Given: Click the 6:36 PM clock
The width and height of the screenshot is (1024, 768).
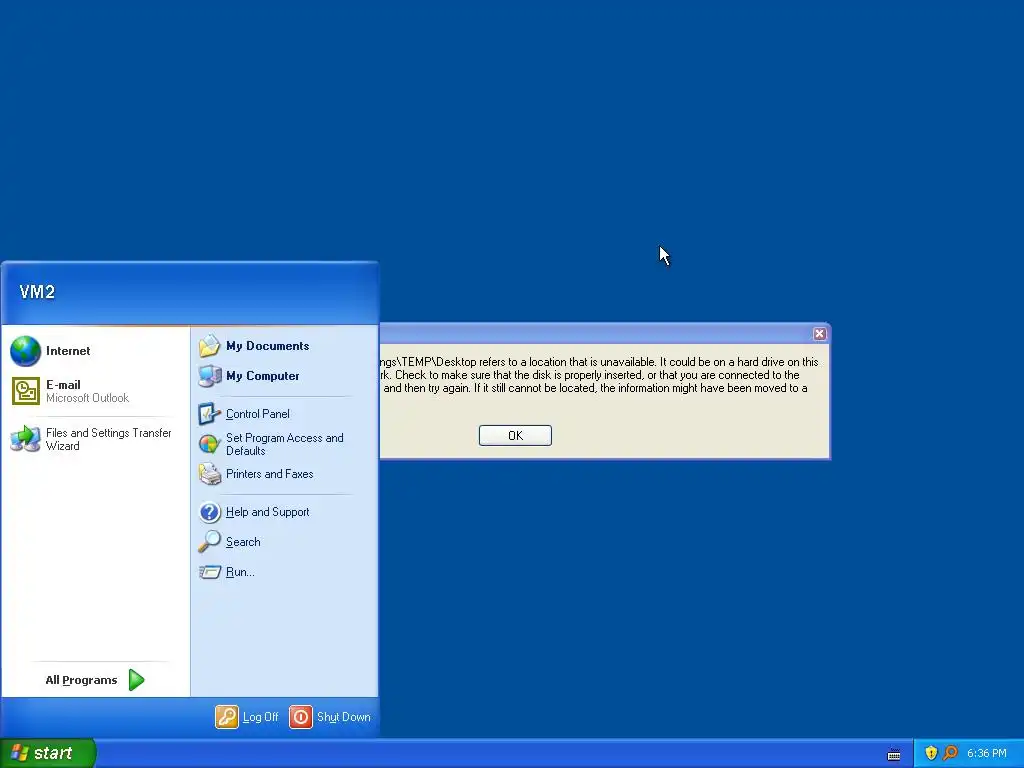Looking at the screenshot, I should coord(987,754).
